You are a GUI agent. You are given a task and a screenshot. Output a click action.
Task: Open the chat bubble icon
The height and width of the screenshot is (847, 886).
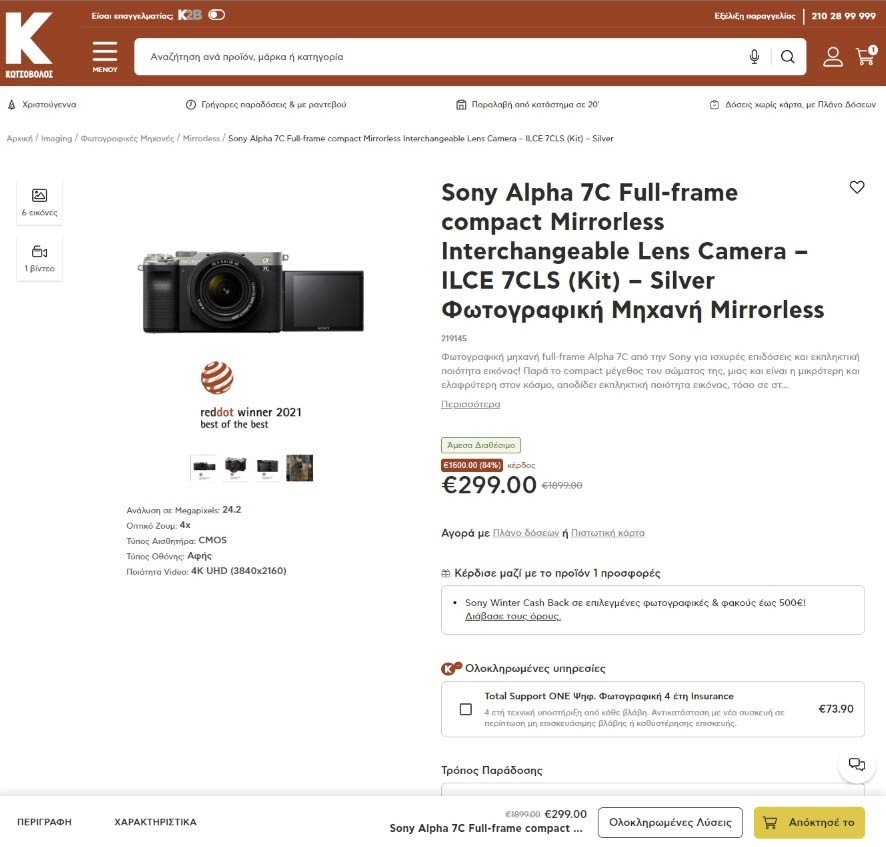click(x=856, y=763)
